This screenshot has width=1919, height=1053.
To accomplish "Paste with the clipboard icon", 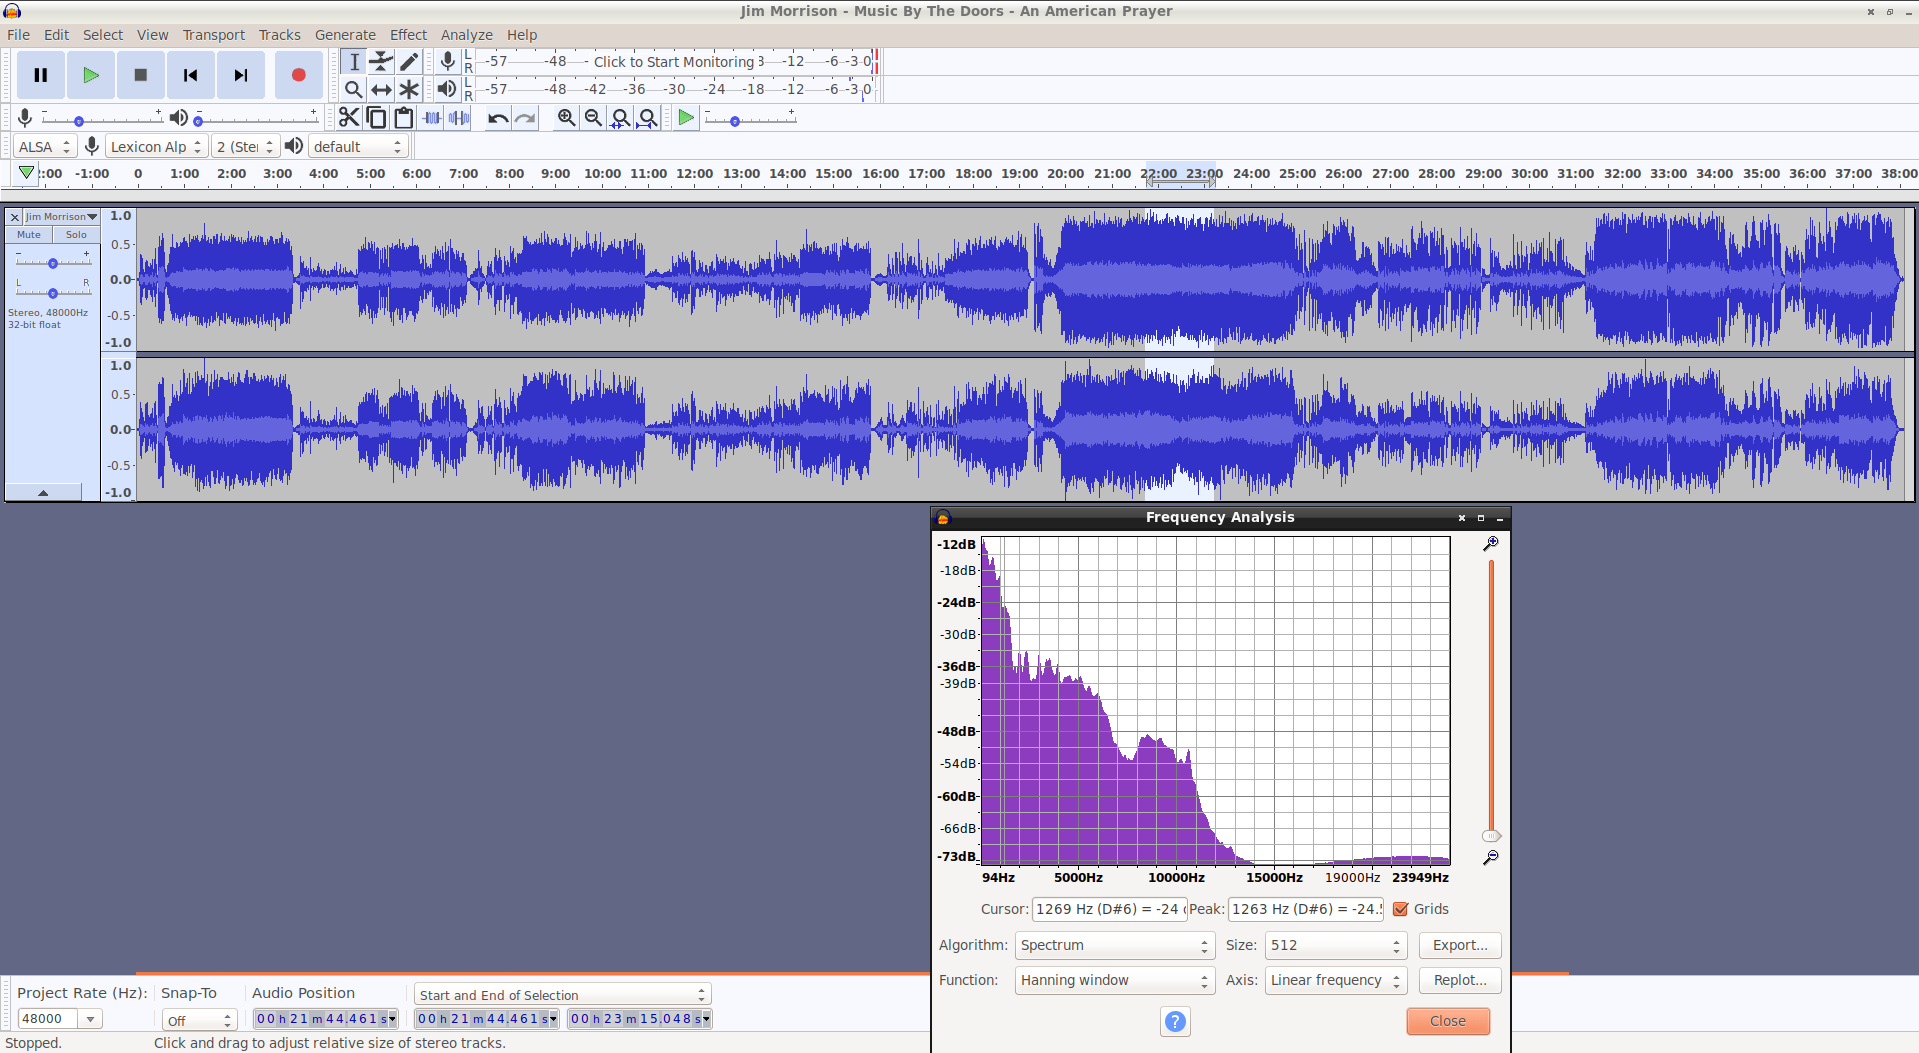I will click(404, 118).
